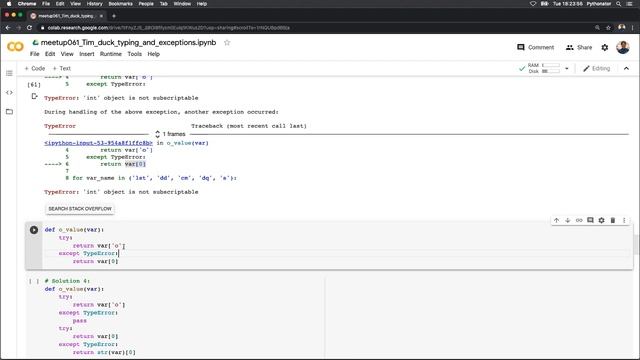The height and width of the screenshot is (360, 640).
Task: Add a new Code cell
Action: click(35, 68)
